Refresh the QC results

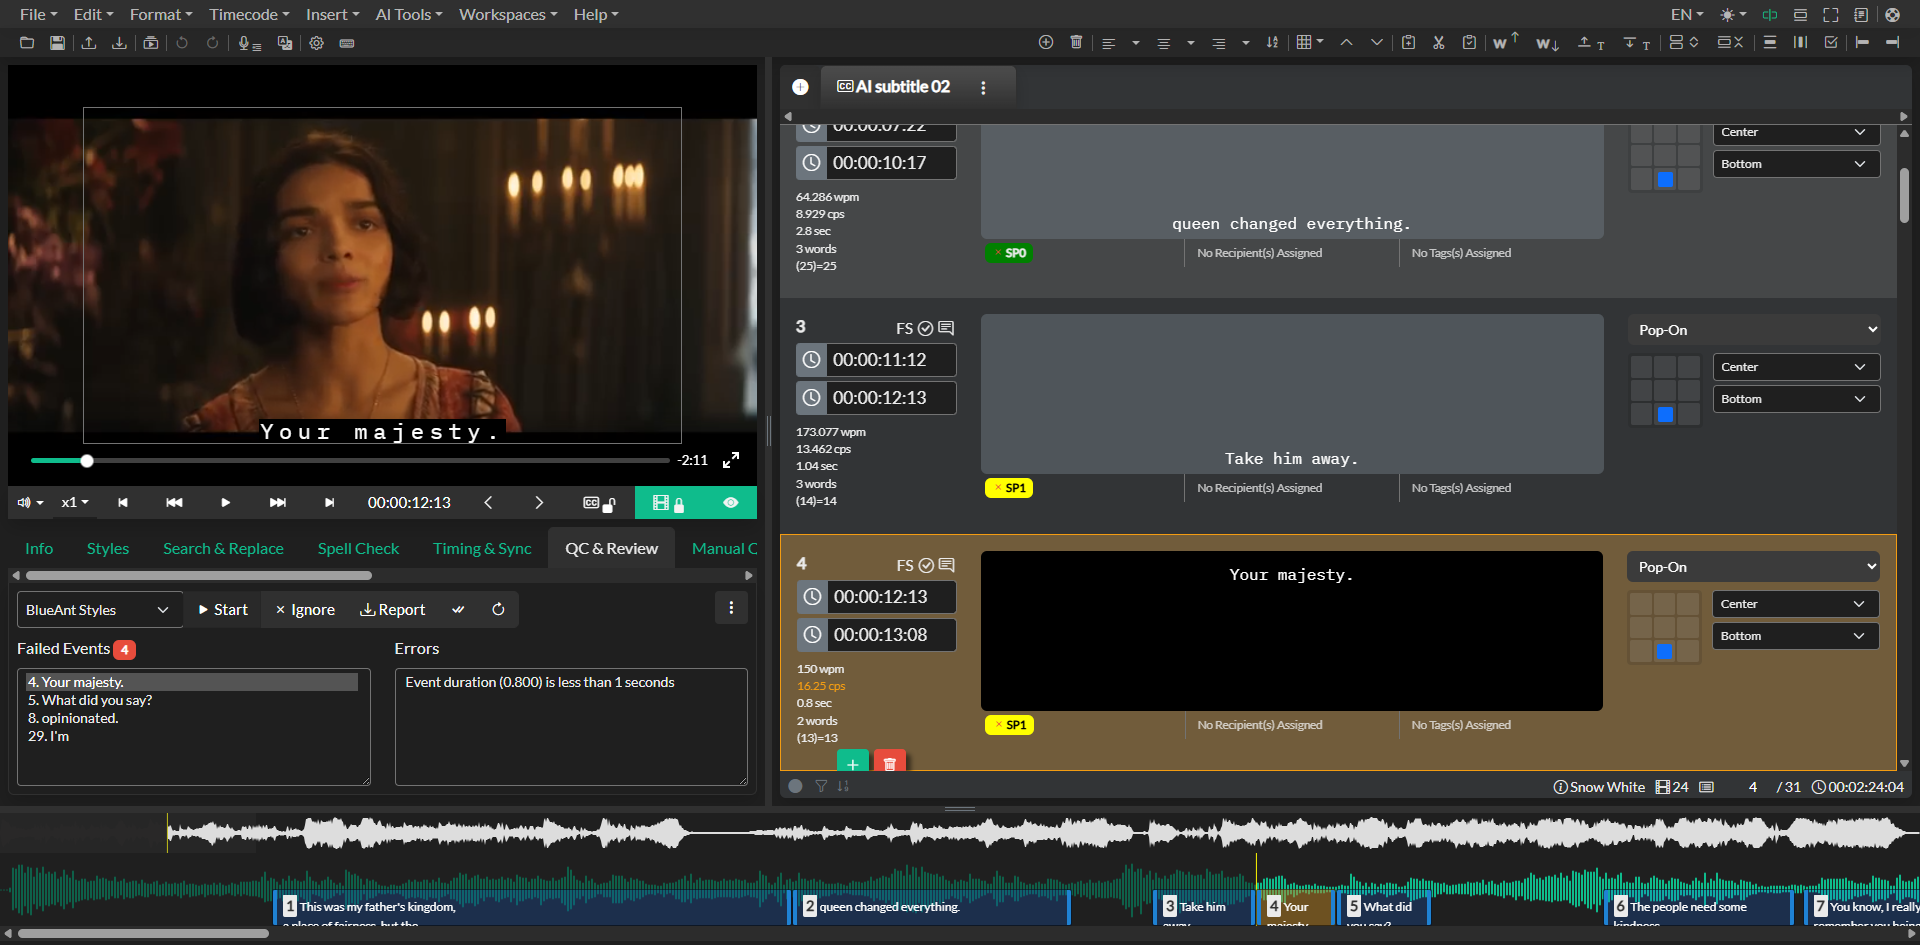(498, 609)
